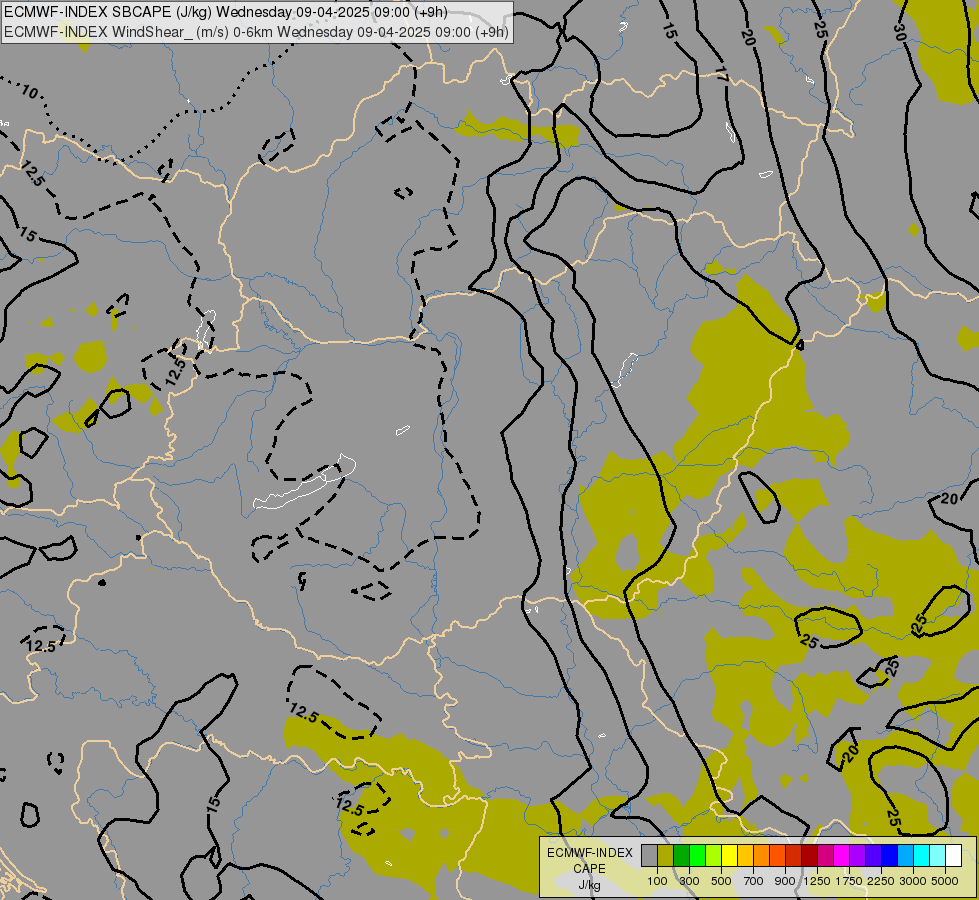The height and width of the screenshot is (900, 979).
Task: Click the legend value '100'
Action: (x=657, y=881)
